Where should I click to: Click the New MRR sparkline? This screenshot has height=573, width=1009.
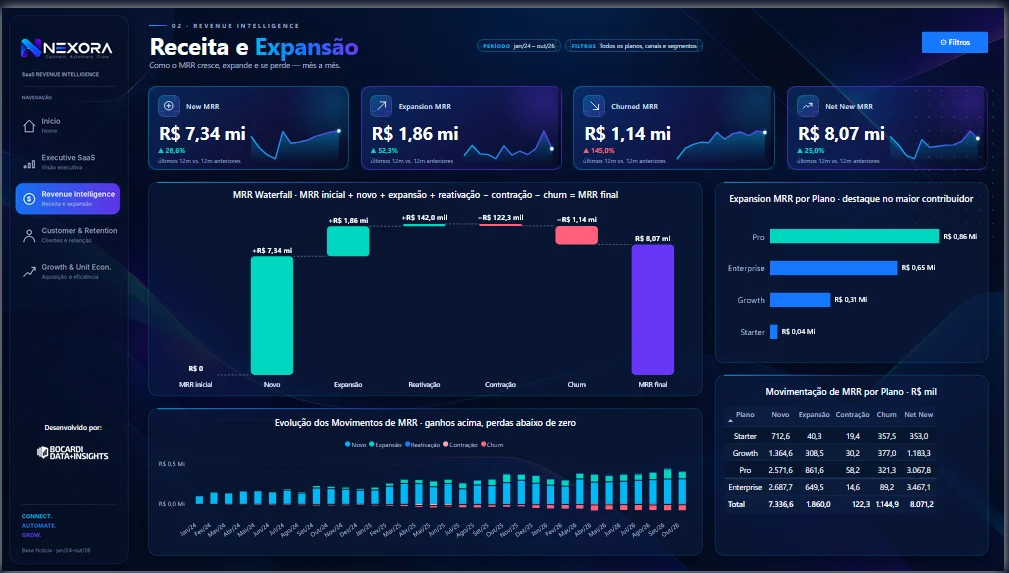click(295, 144)
